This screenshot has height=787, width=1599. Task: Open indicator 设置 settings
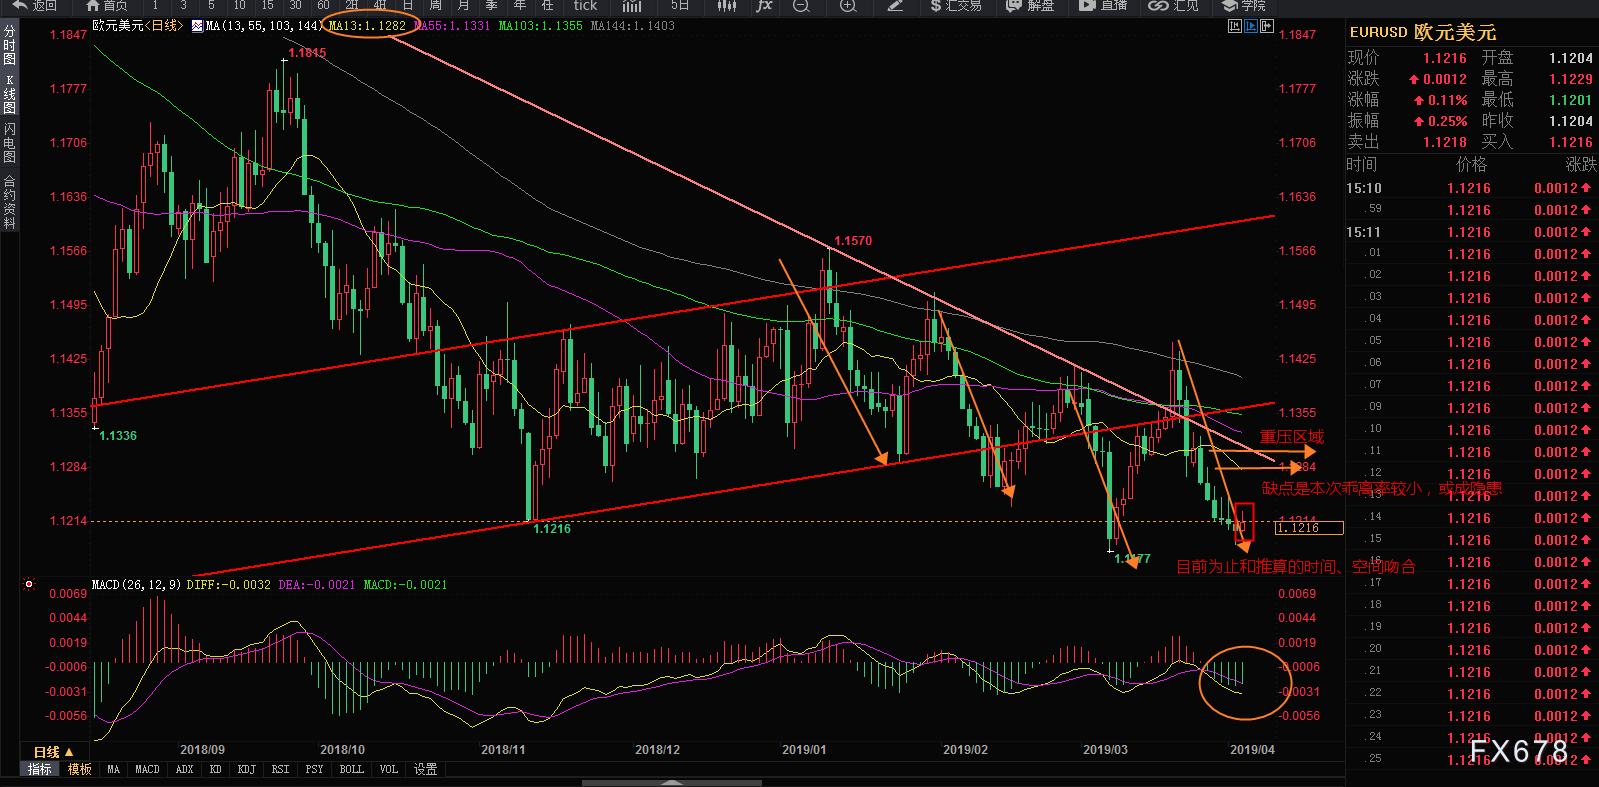click(x=426, y=769)
